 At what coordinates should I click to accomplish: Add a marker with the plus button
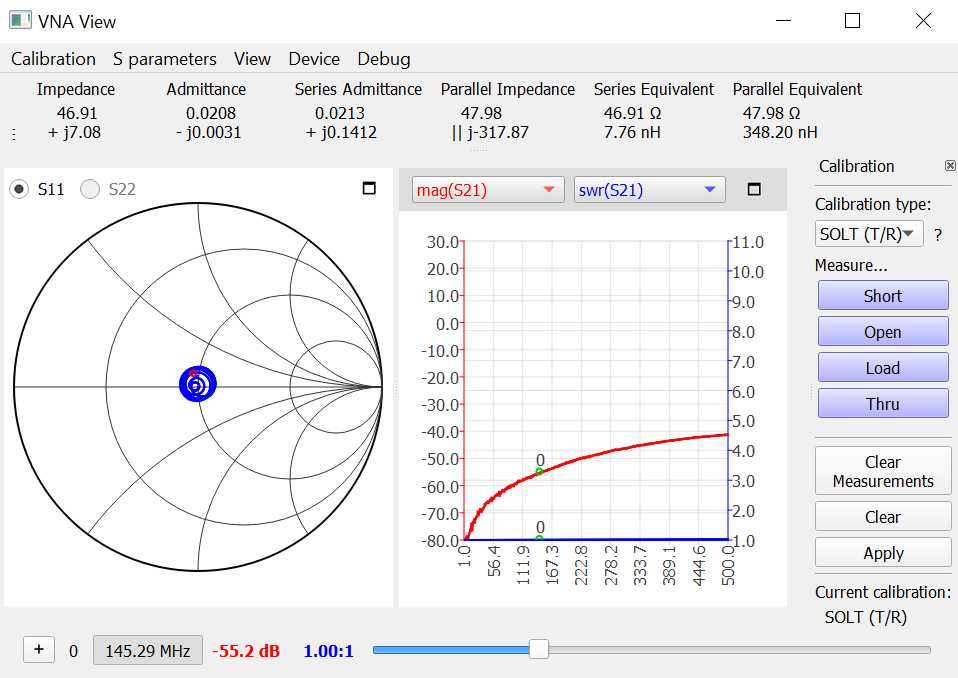pos(38,649)
